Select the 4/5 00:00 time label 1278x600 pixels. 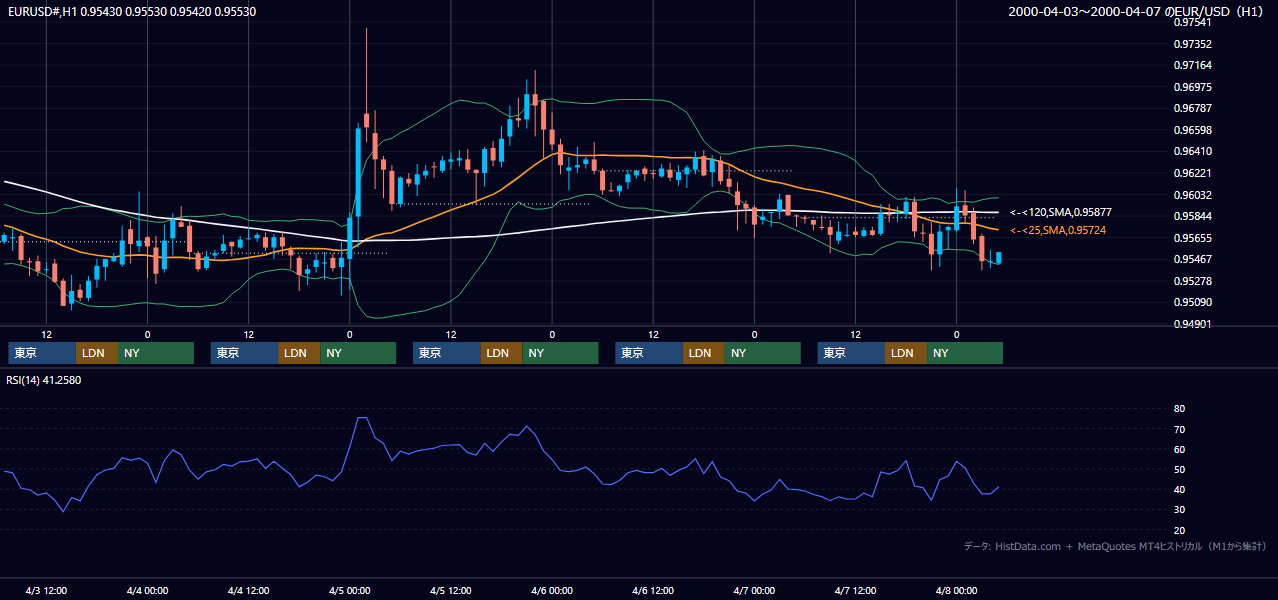point(349,590)
